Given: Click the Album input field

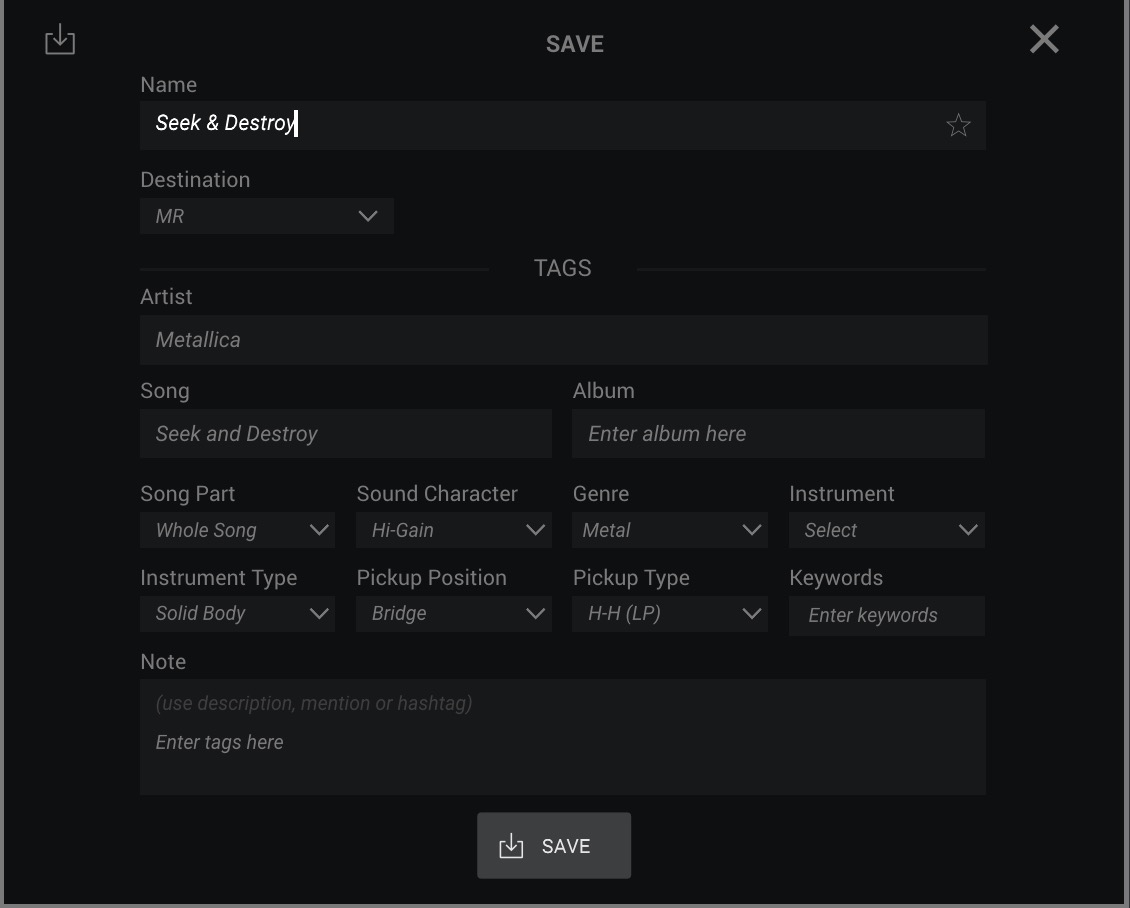Looking at the screenshot, I should [x=778, y=434].
